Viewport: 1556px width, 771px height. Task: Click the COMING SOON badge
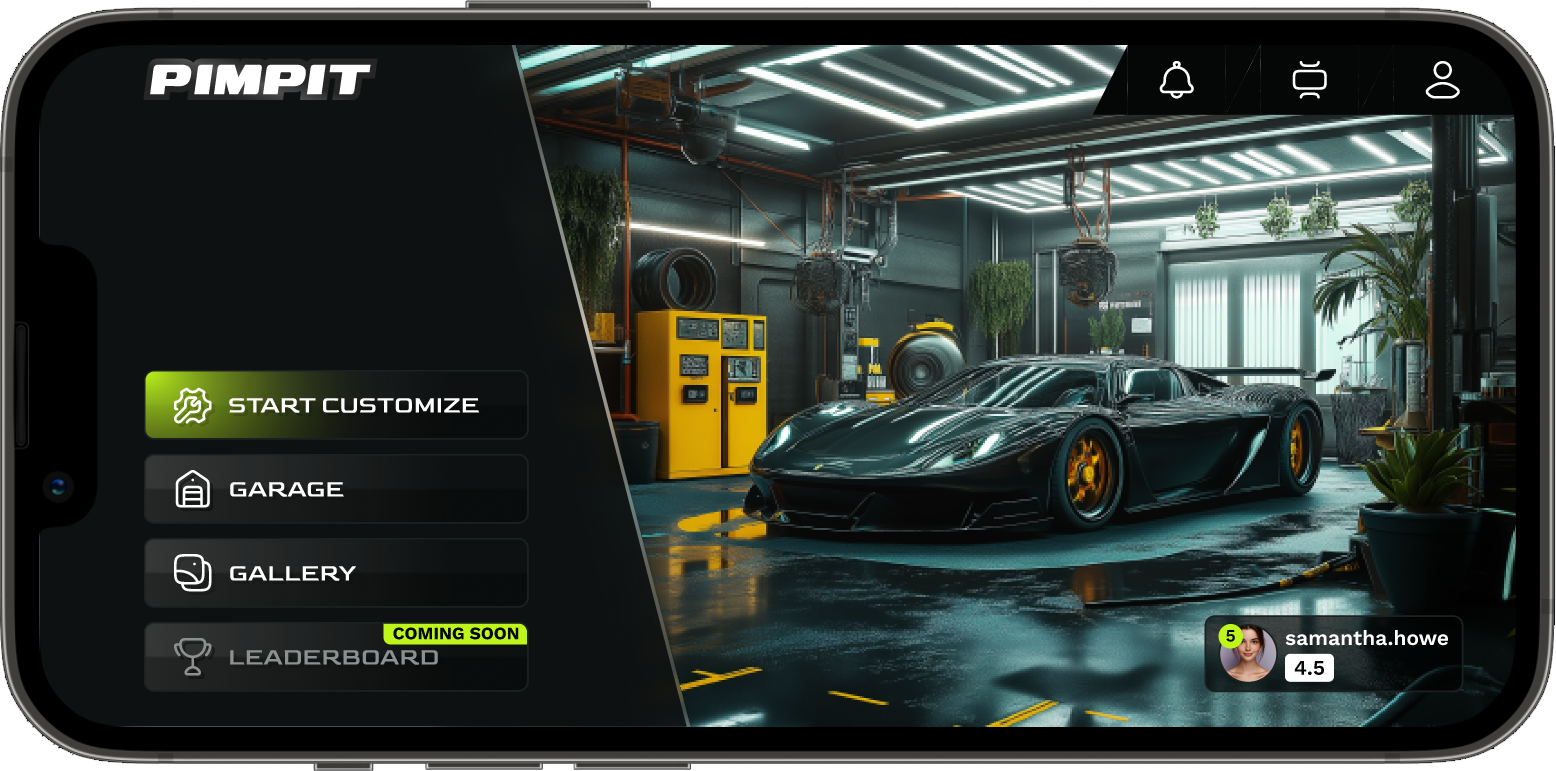tap(455, 634)
